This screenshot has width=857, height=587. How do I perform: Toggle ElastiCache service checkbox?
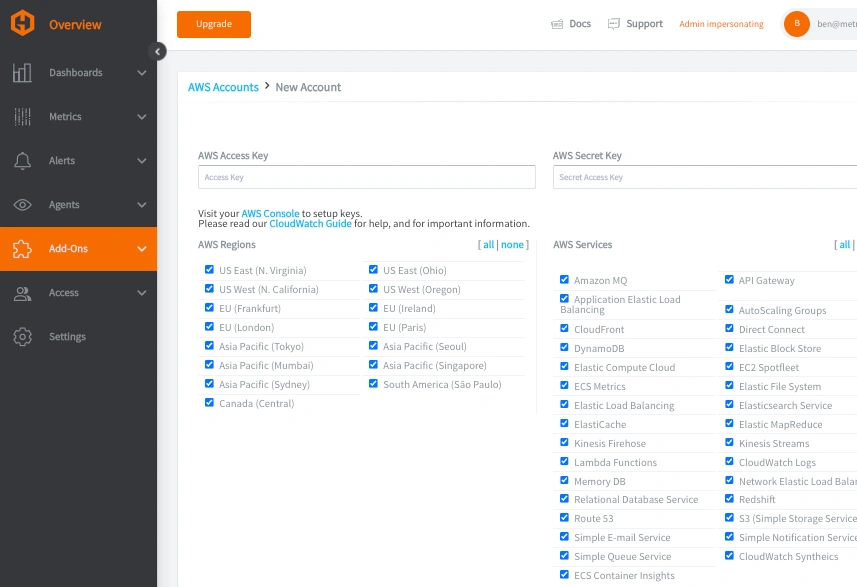(x=565, y=424)
